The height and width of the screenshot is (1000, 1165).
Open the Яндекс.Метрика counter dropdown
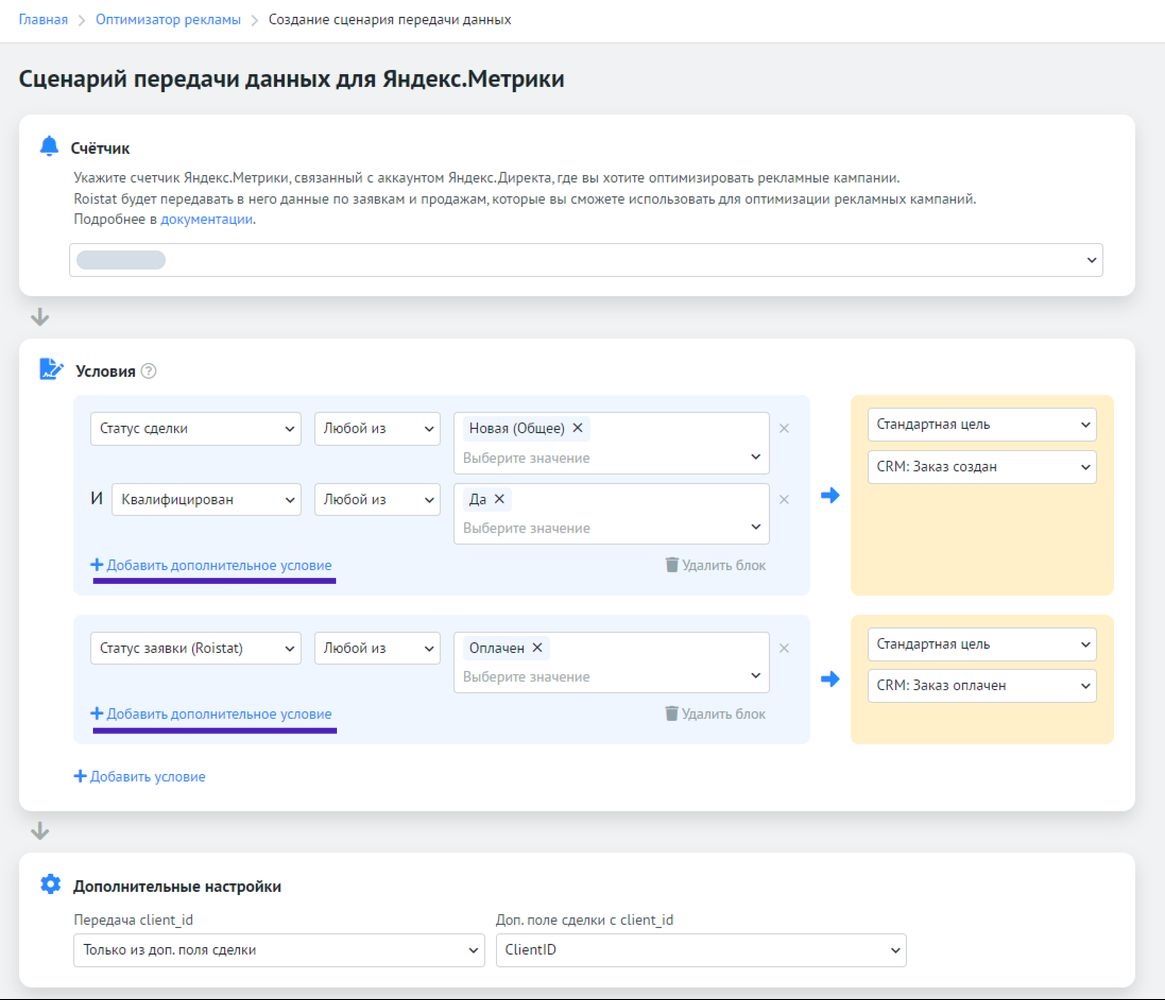pos(585,260)
